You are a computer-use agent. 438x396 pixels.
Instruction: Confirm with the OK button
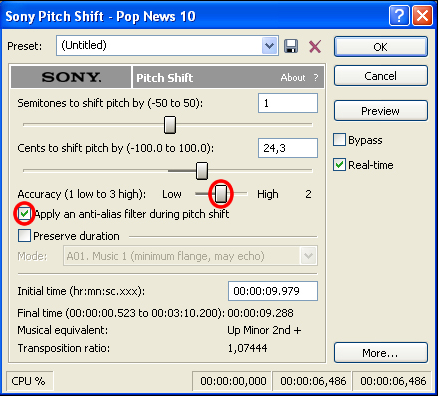click(x=381, y=47)
